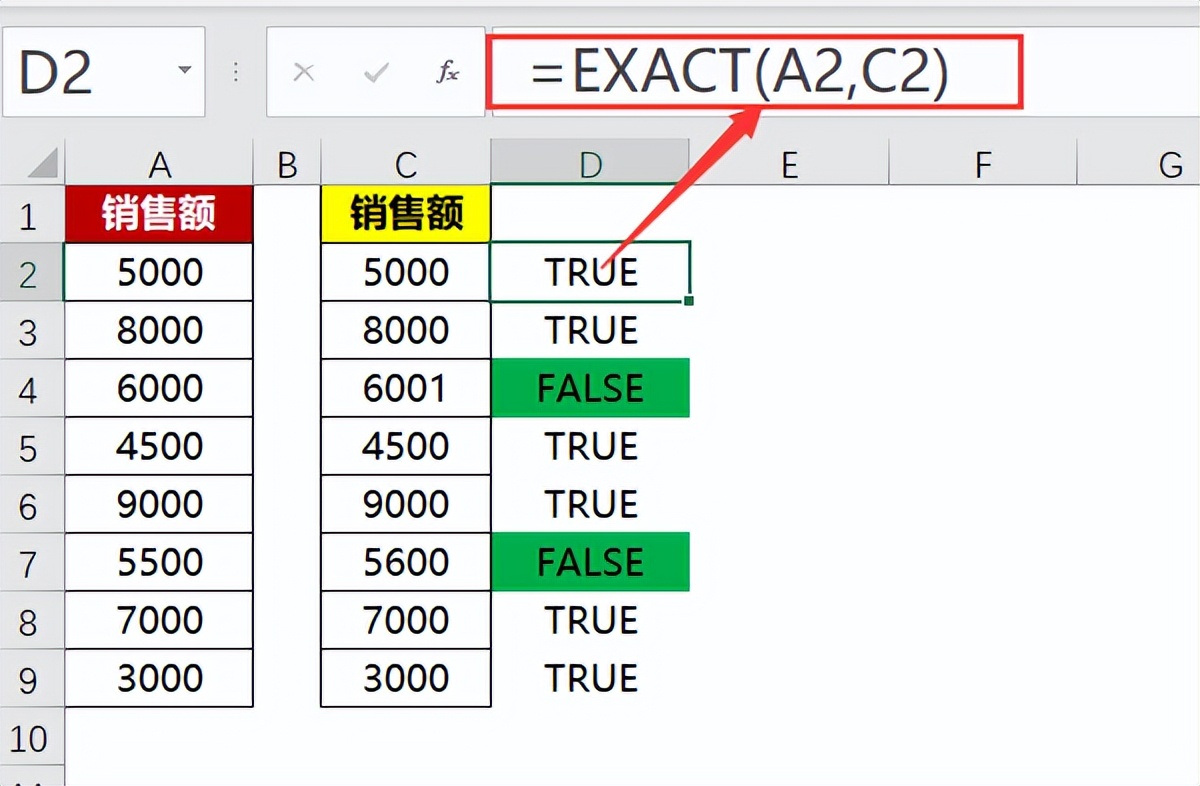Select green FALSE cell in row 7

(x=590, y=561)
